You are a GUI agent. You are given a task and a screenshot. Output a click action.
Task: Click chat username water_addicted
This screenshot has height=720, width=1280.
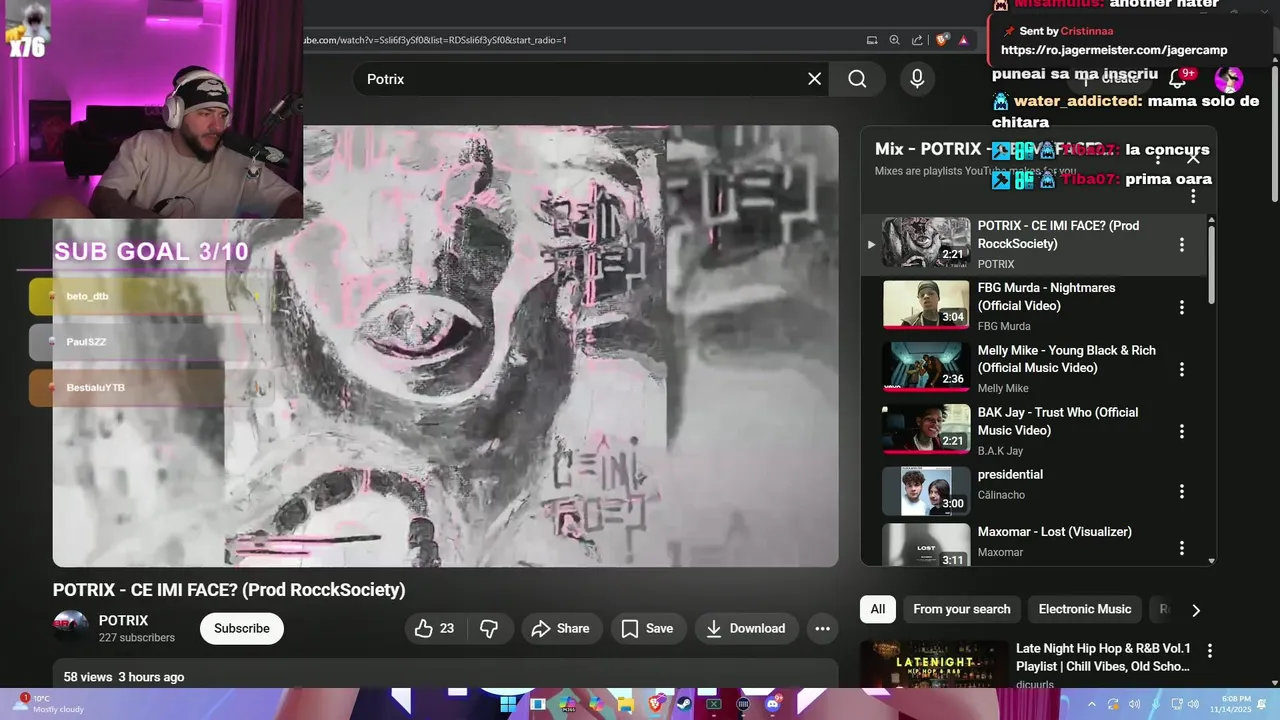pyautogui.click(x=1077, y=101)
